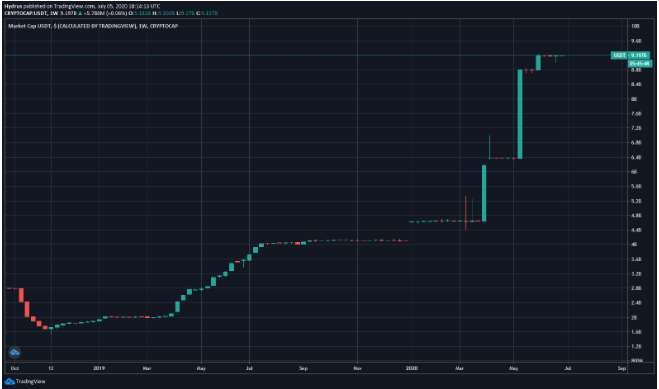Click the candle countdown timer label
659x389 pixels.
(x=639, y=63)
